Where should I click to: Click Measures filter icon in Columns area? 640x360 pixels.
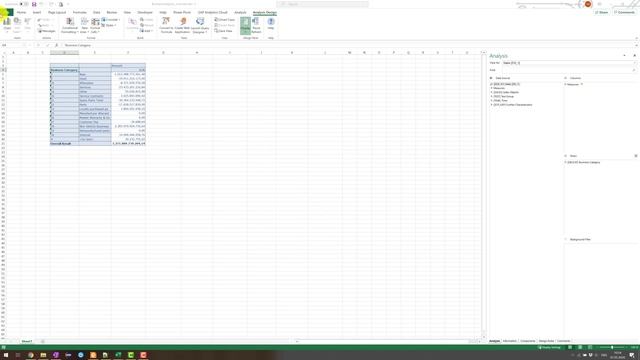(582, 84)
